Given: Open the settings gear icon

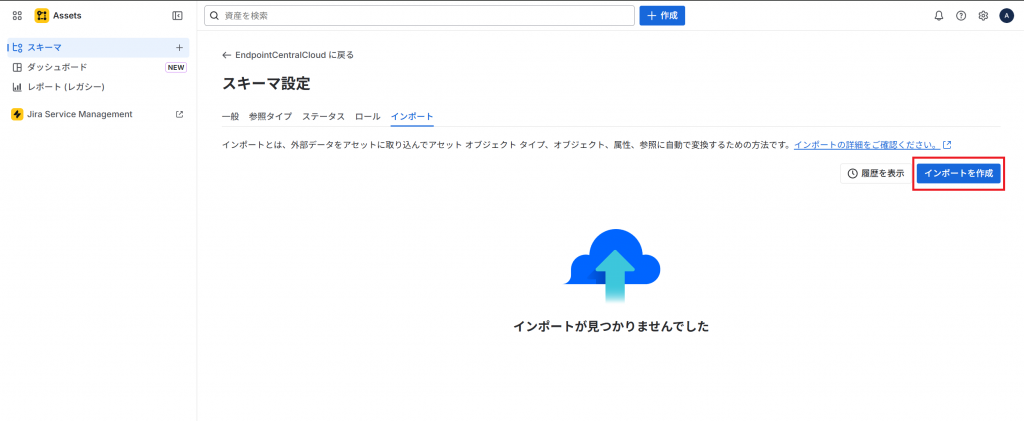Looking at the screenshot, I should [983, 16].
